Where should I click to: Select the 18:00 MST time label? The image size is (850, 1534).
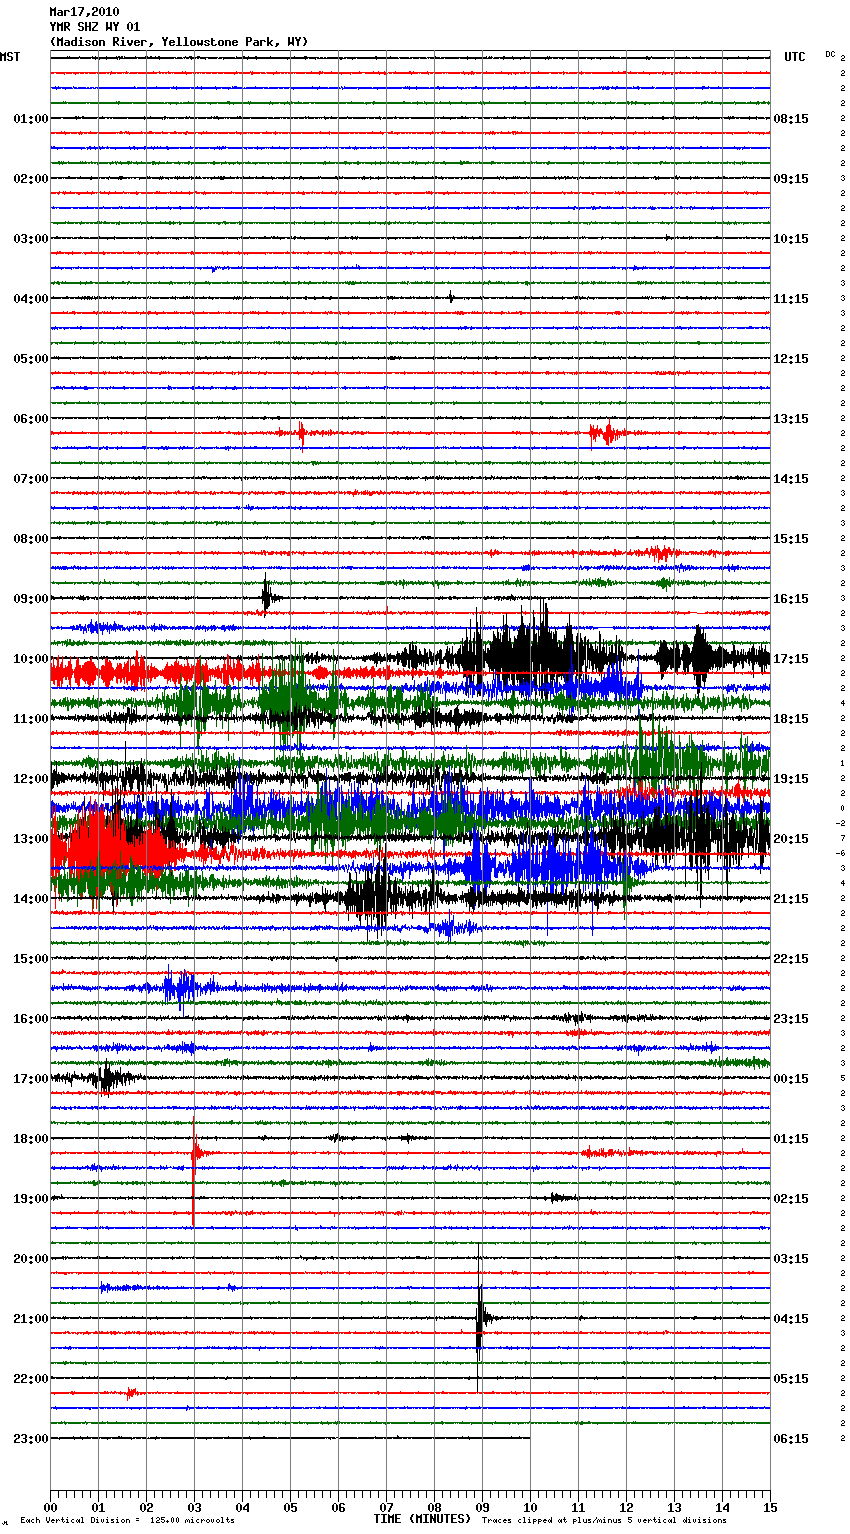(x=30, y=1139)
